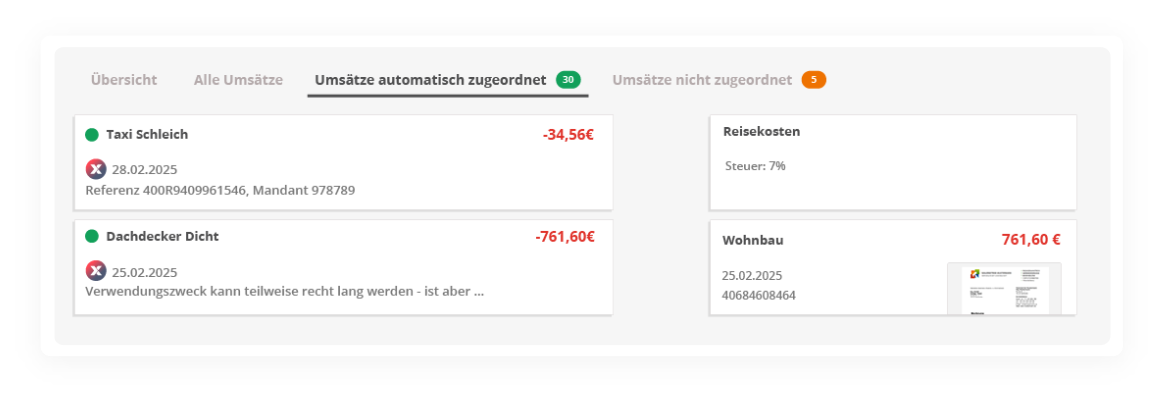This screenshot has height=402, width=1164.
Task: Open the Wohnbau invoice document thumbnail
Action: click(x=1004, y=289)
